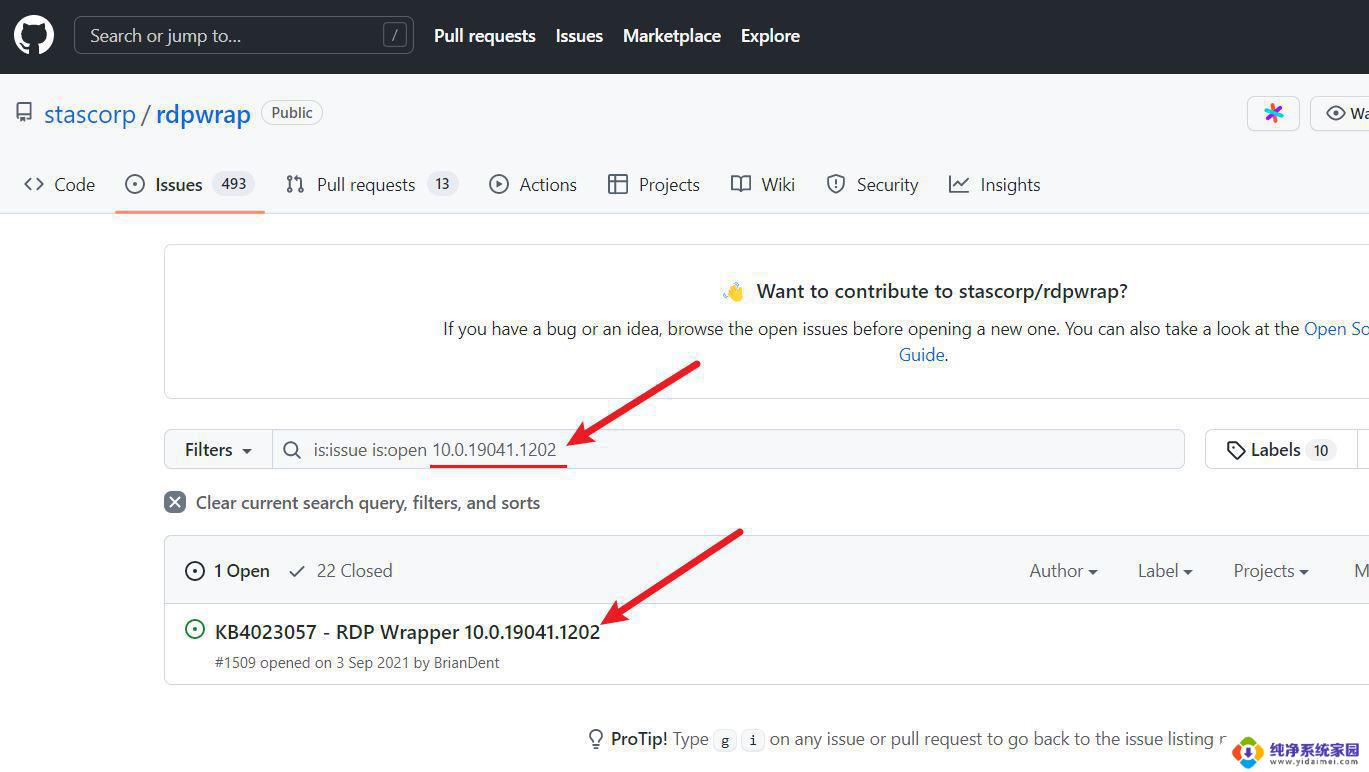Click the slash shortcut key hint
The height and width of the screenshot is (772, 1369).
[395, 36]
